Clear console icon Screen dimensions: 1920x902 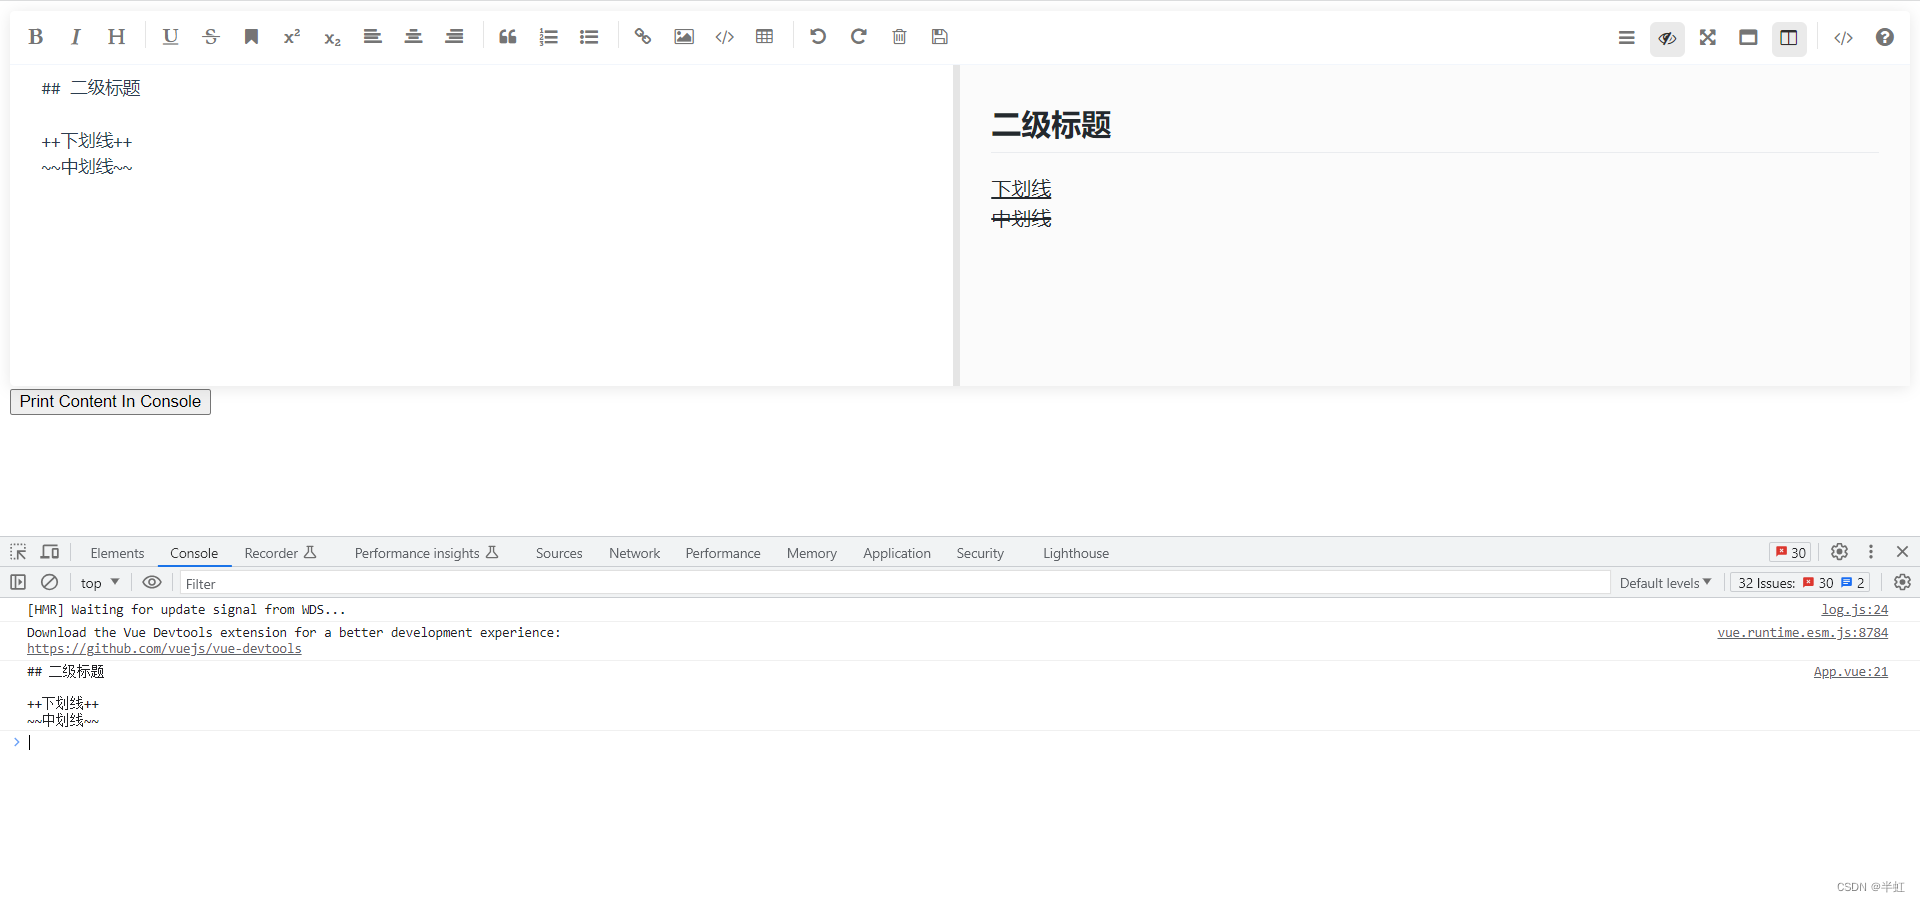click(x=49, y=582)
